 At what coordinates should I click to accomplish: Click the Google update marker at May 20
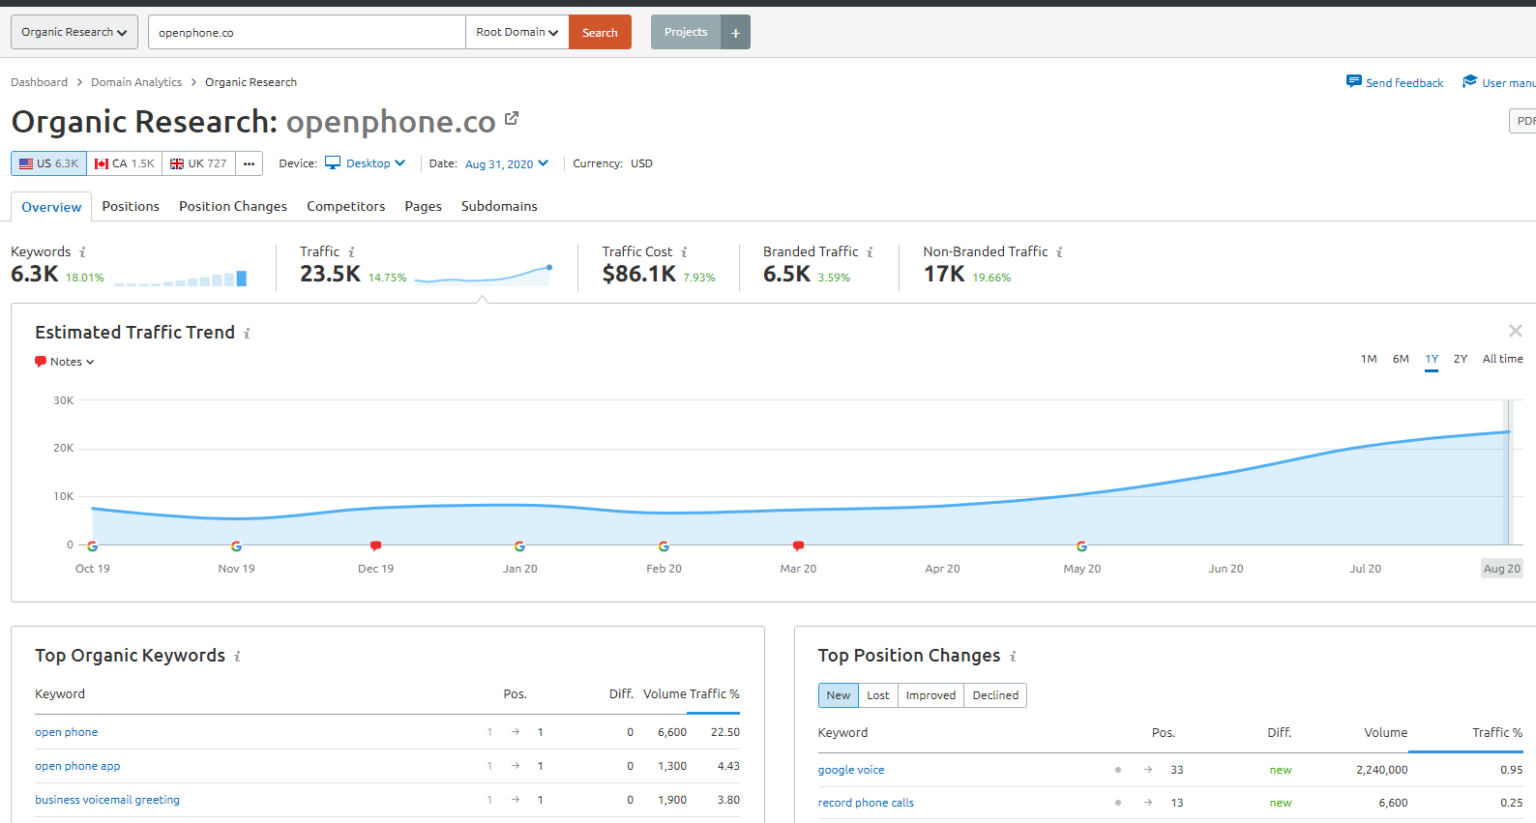point(1081,546)
